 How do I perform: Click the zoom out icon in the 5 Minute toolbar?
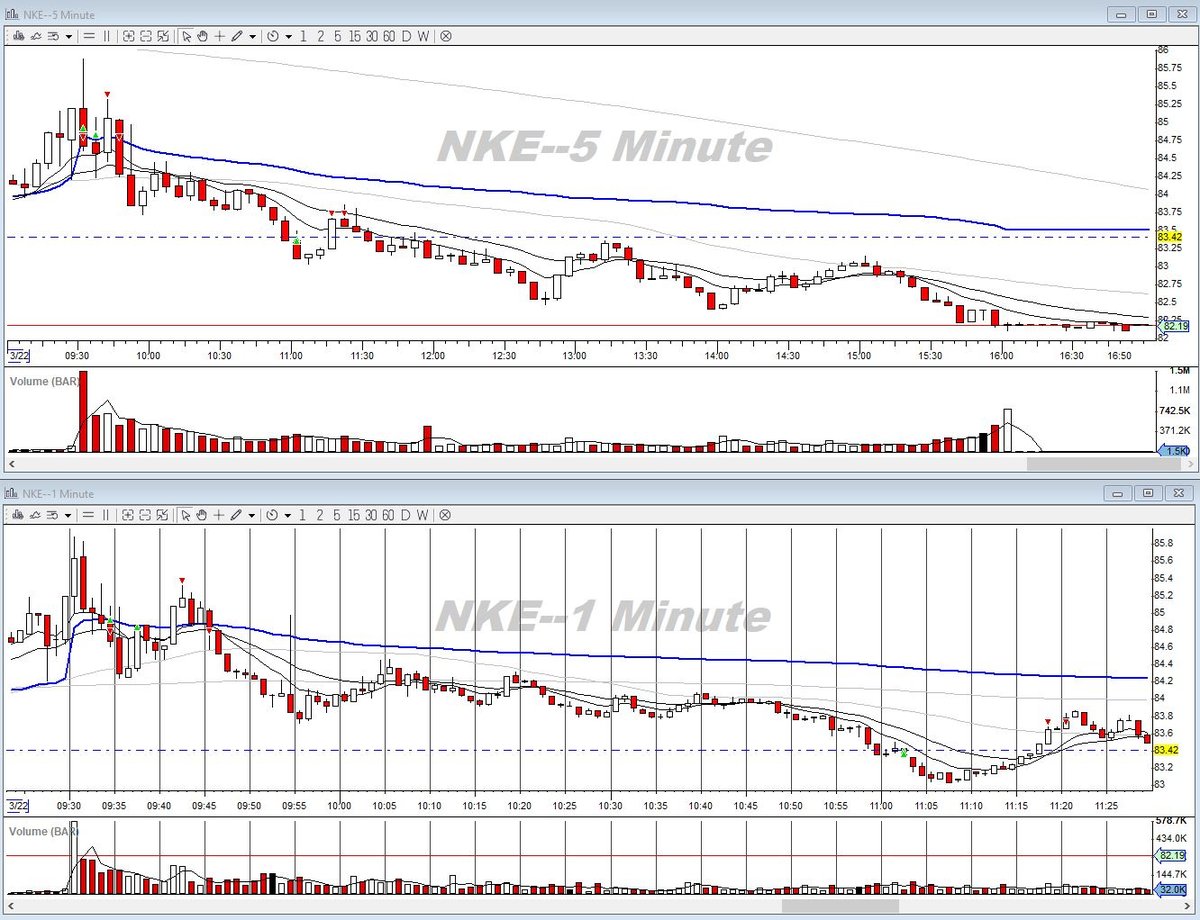(146, 36)
